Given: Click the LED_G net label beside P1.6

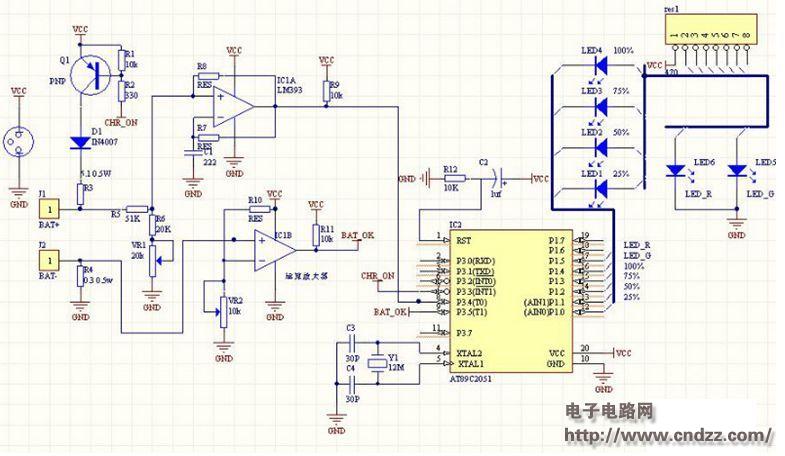Looking at the screenshot, I should point(637,256).
